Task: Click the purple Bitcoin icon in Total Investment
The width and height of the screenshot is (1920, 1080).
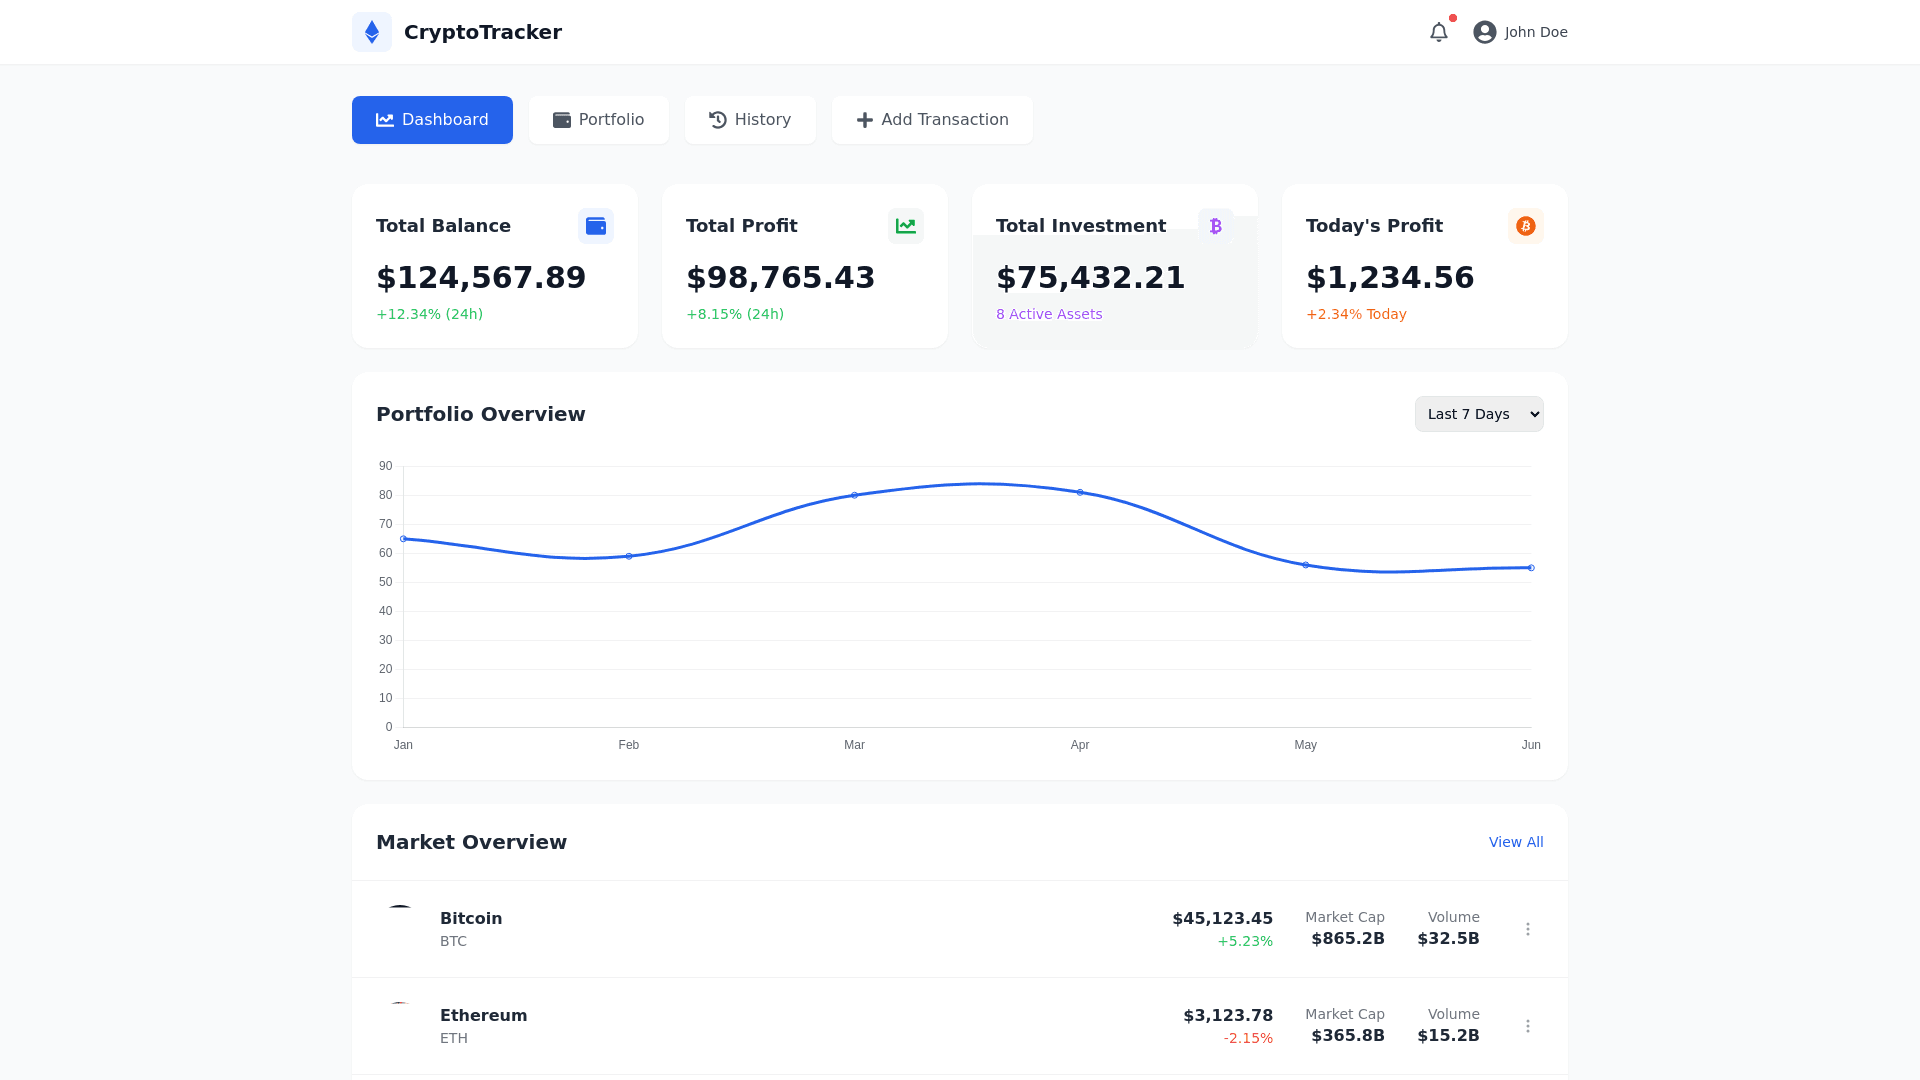Action: coord(1216,226)
